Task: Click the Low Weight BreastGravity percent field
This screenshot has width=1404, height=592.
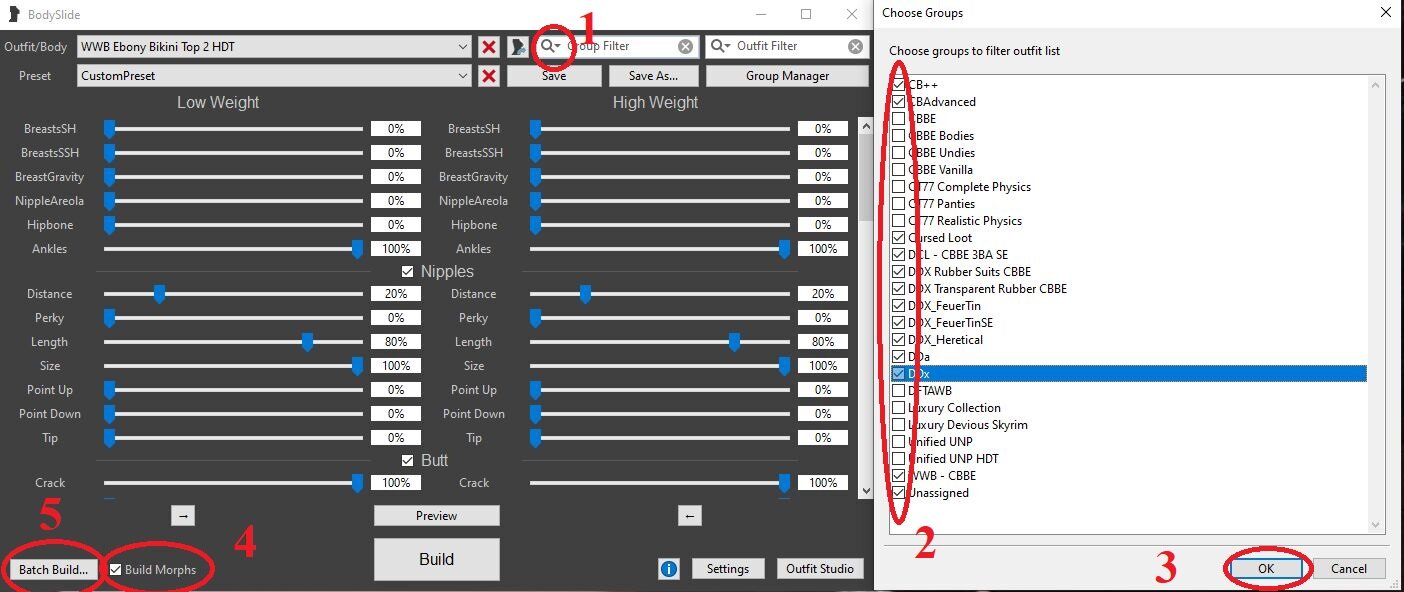Action: tap(396, 177)
